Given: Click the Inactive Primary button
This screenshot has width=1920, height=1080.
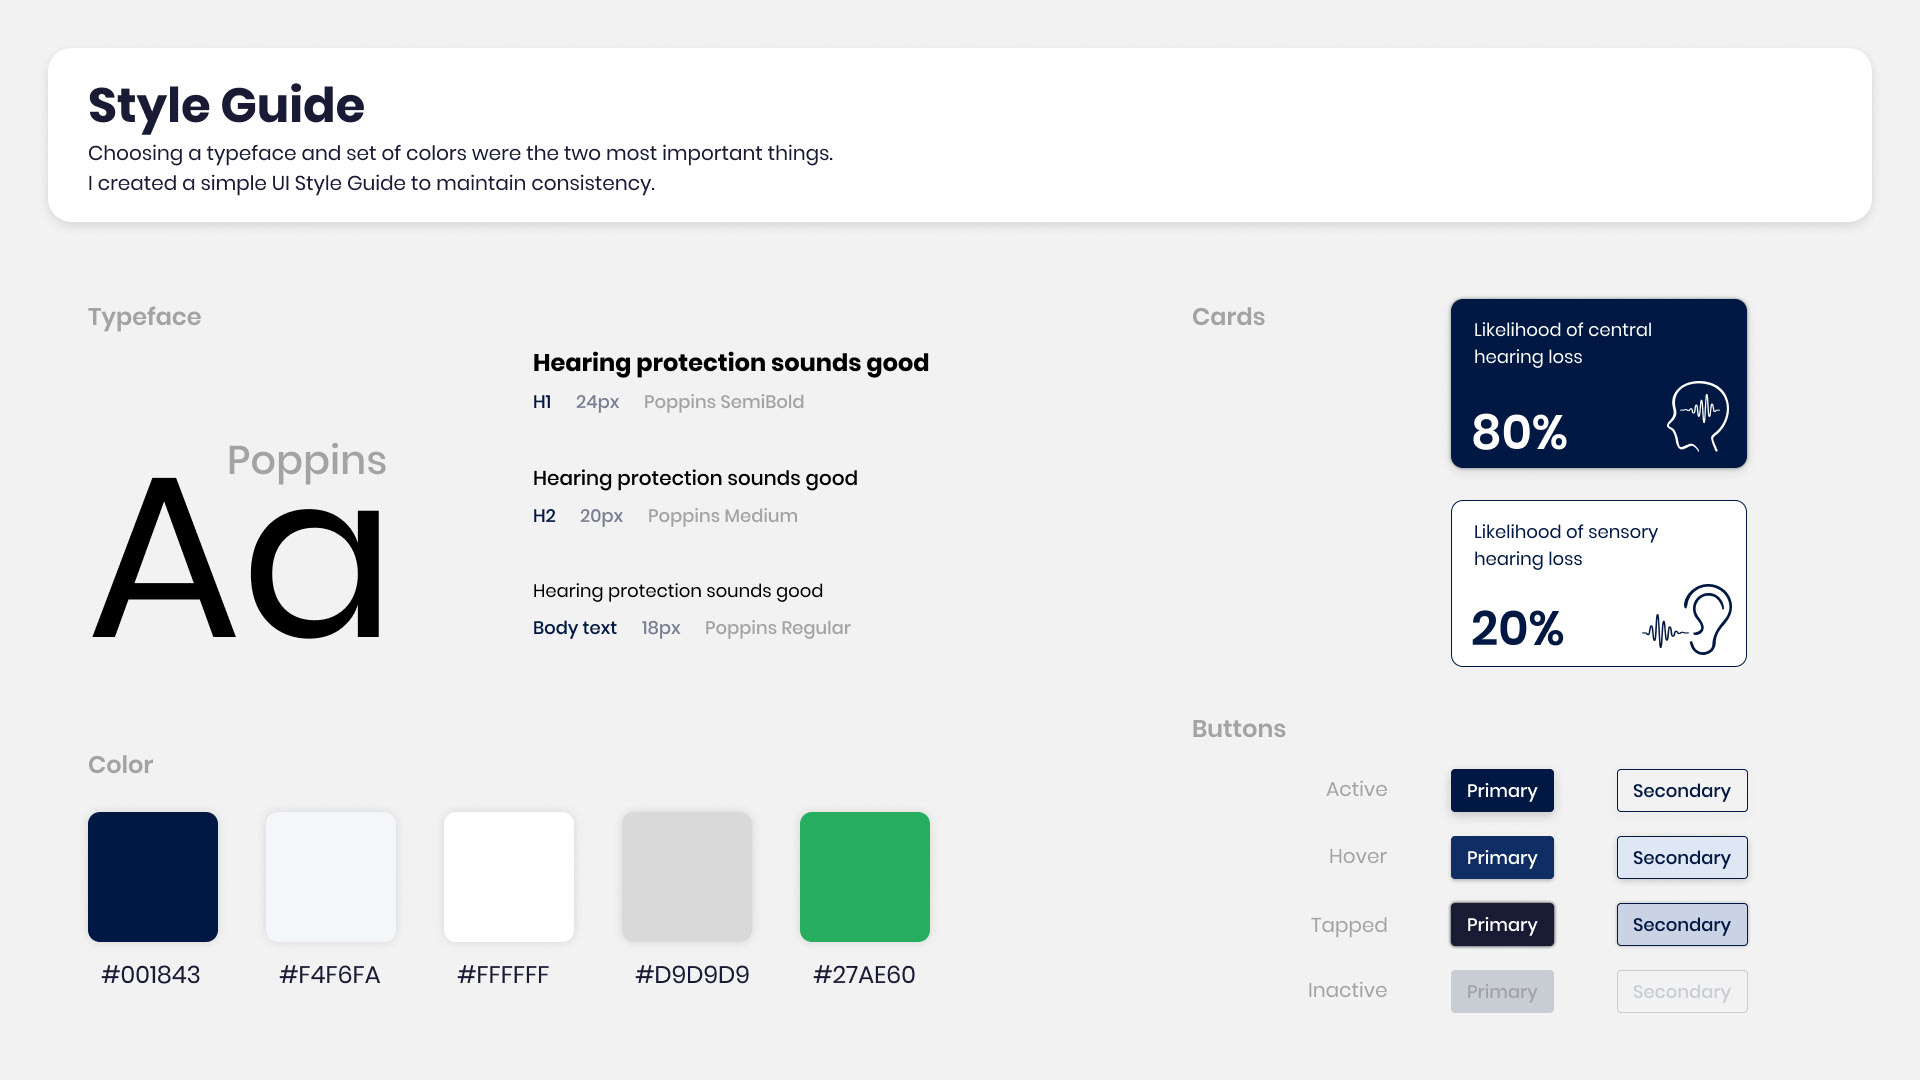Looking at the screenshot, I should coord(1502,992).
